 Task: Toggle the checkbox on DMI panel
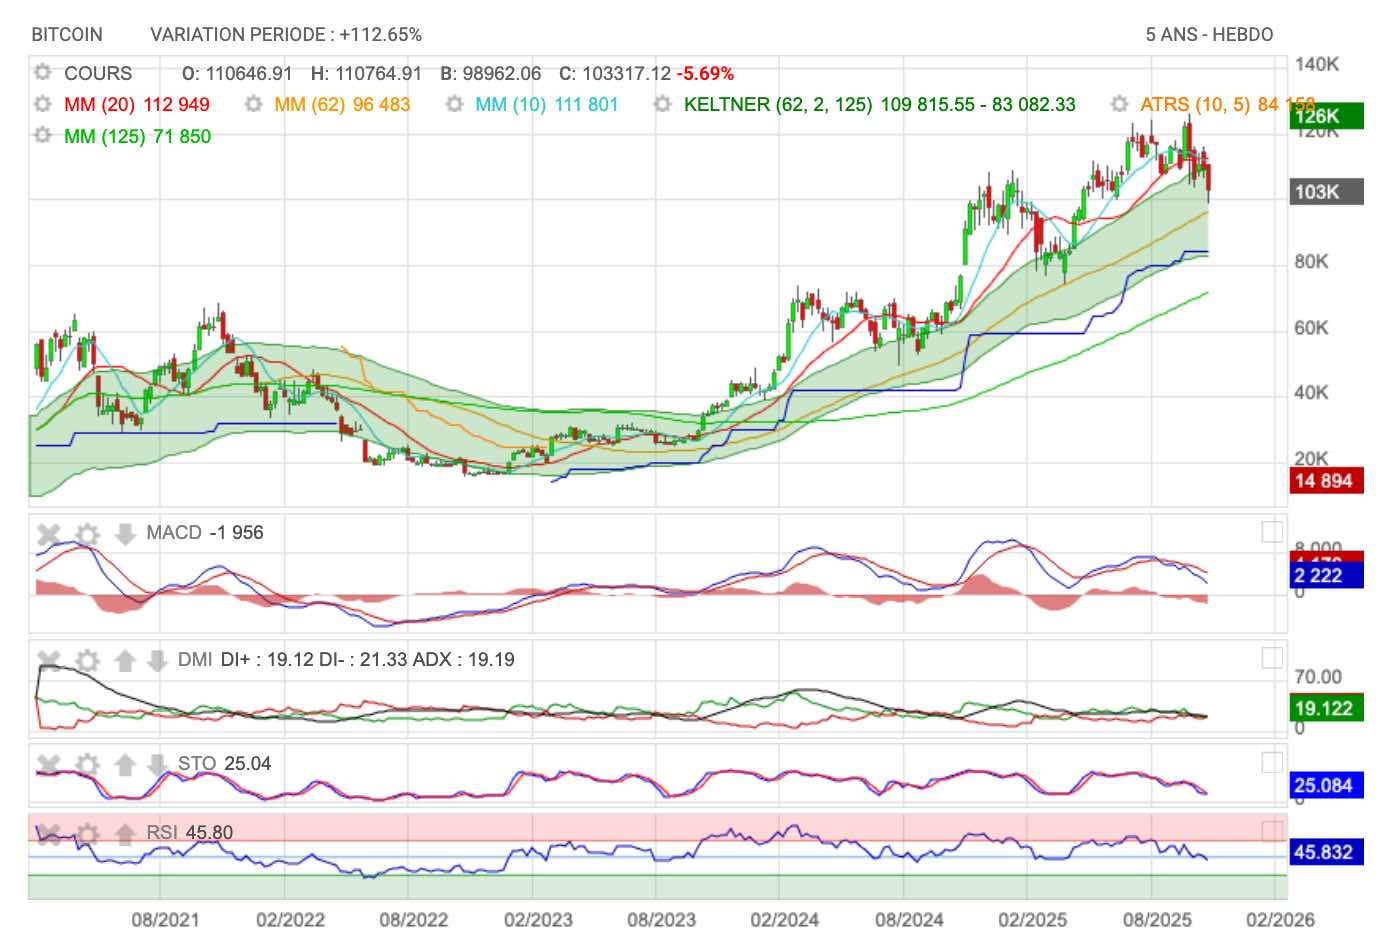pos(1271,658)
